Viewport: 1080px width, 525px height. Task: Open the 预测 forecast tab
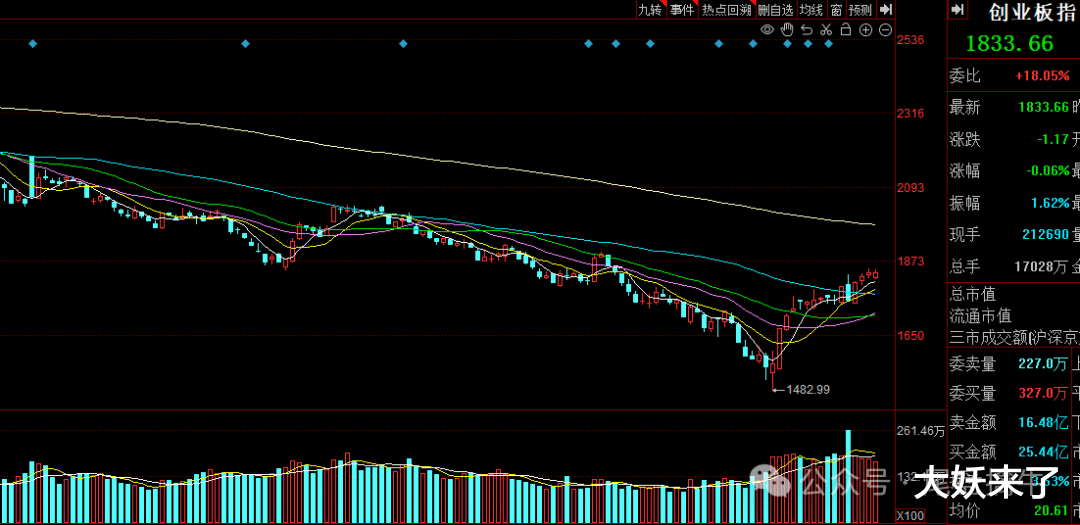pyautogui.click(x=860, y=10)
